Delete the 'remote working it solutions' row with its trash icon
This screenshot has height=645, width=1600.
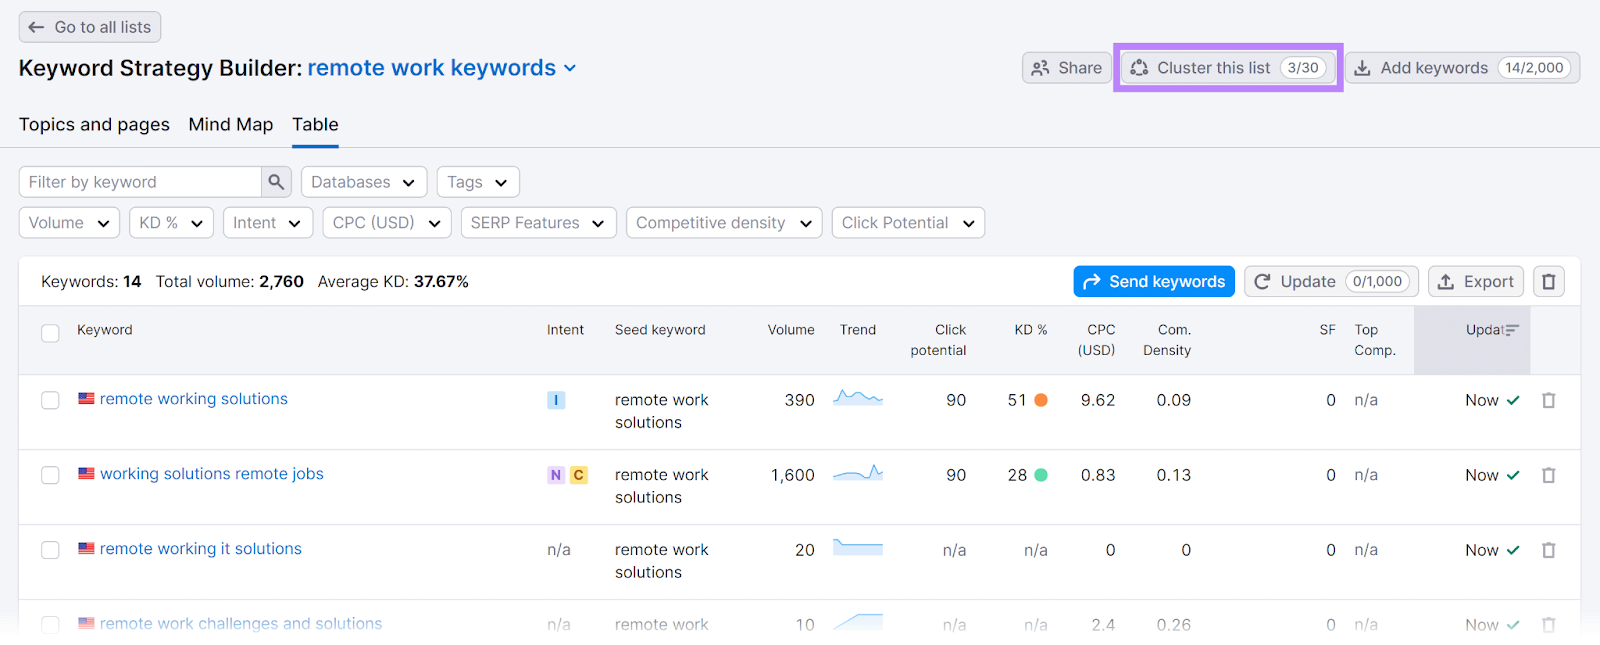click(x=1548, y=550)
